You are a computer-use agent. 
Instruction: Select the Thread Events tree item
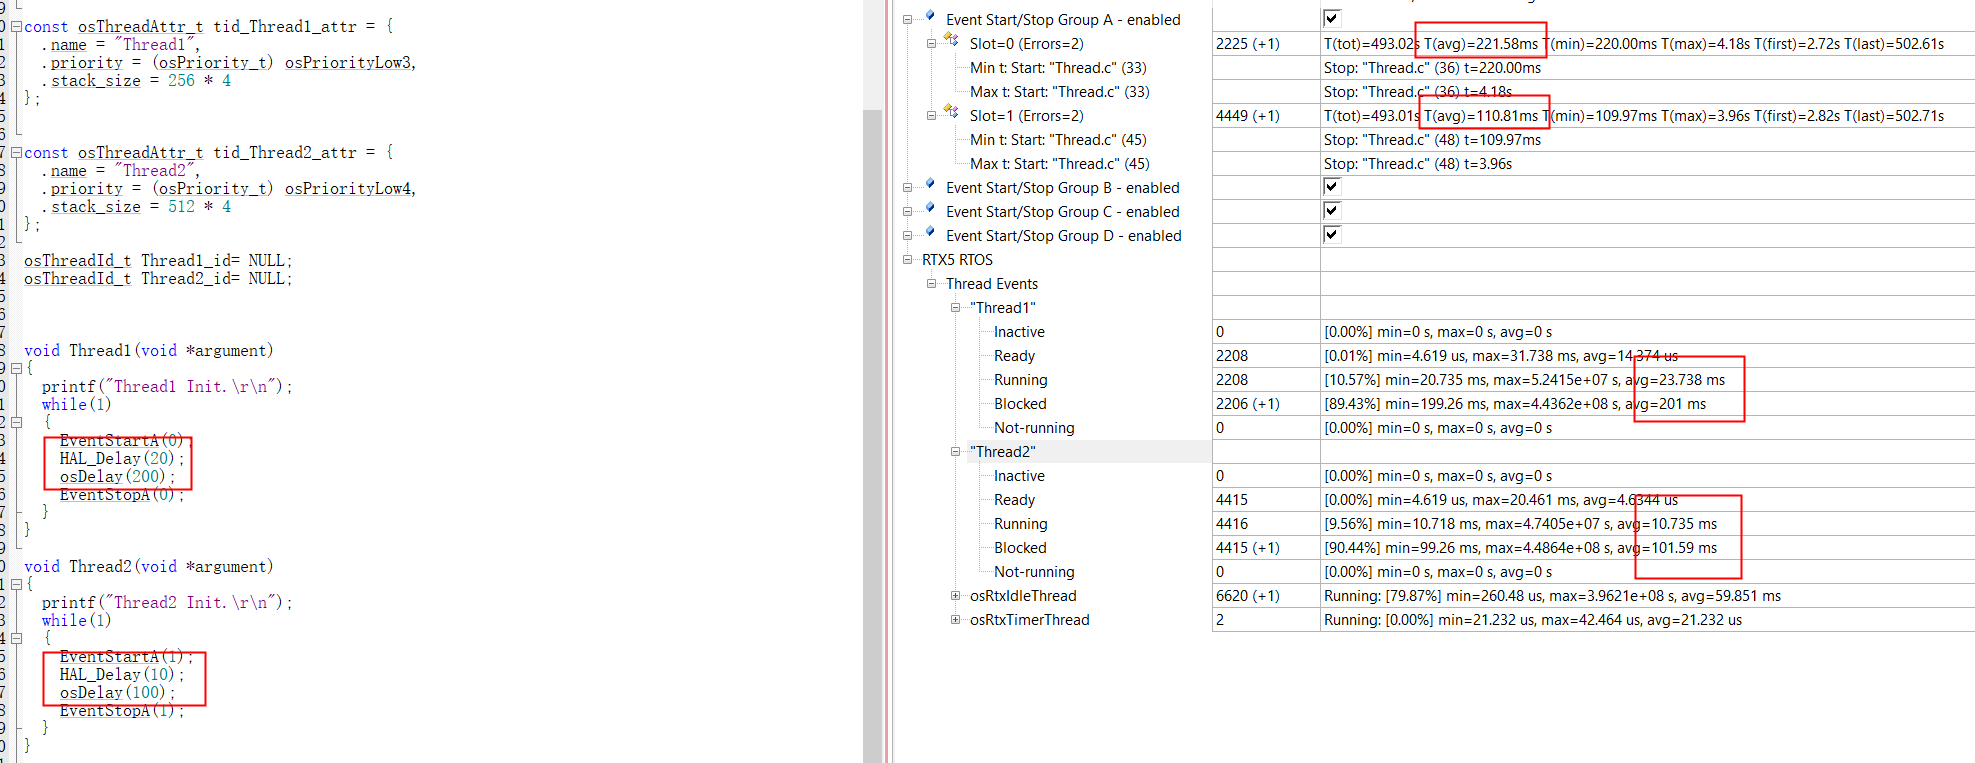click(992, 284)
